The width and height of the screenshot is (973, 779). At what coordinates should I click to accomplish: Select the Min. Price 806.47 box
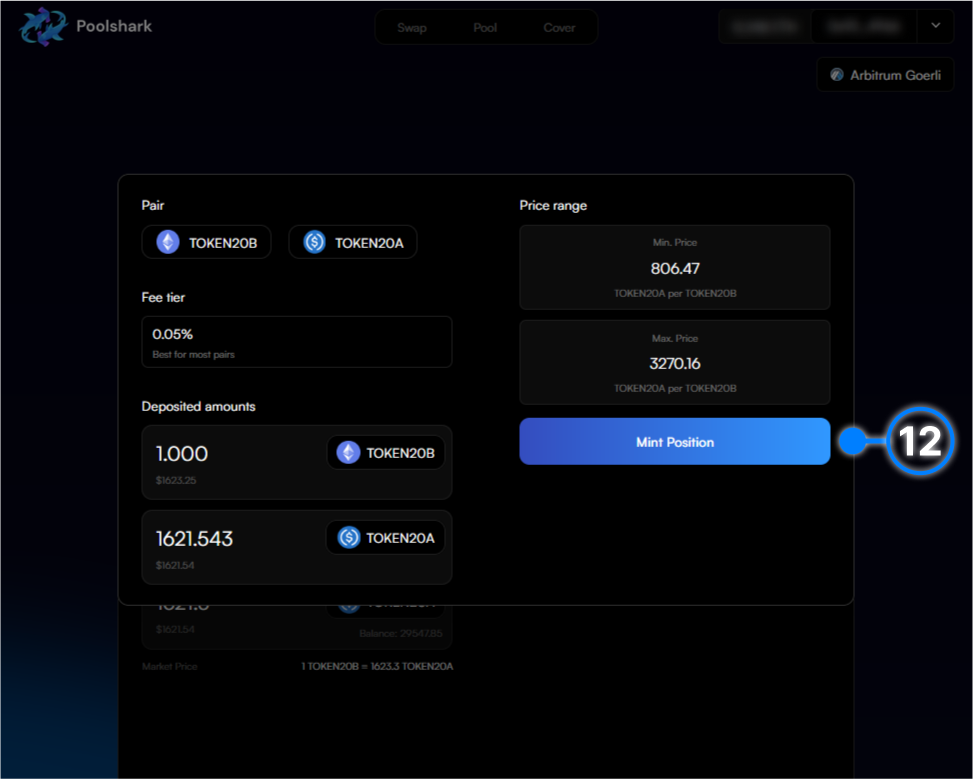pyautogui.click(x=674, y=268)
